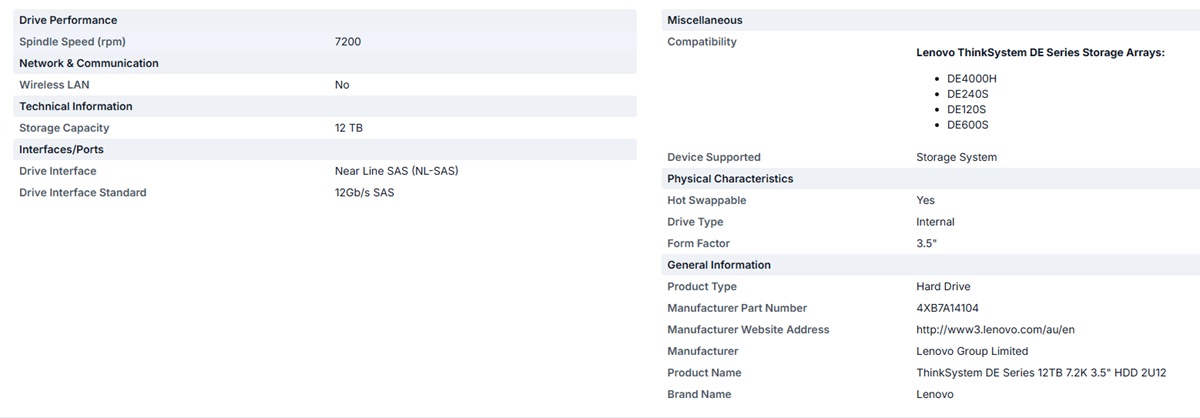Select the form factor value '3.5"'
Image resolution: width=1200 pixels, height=418 pixels.
(x=927, y=243)
